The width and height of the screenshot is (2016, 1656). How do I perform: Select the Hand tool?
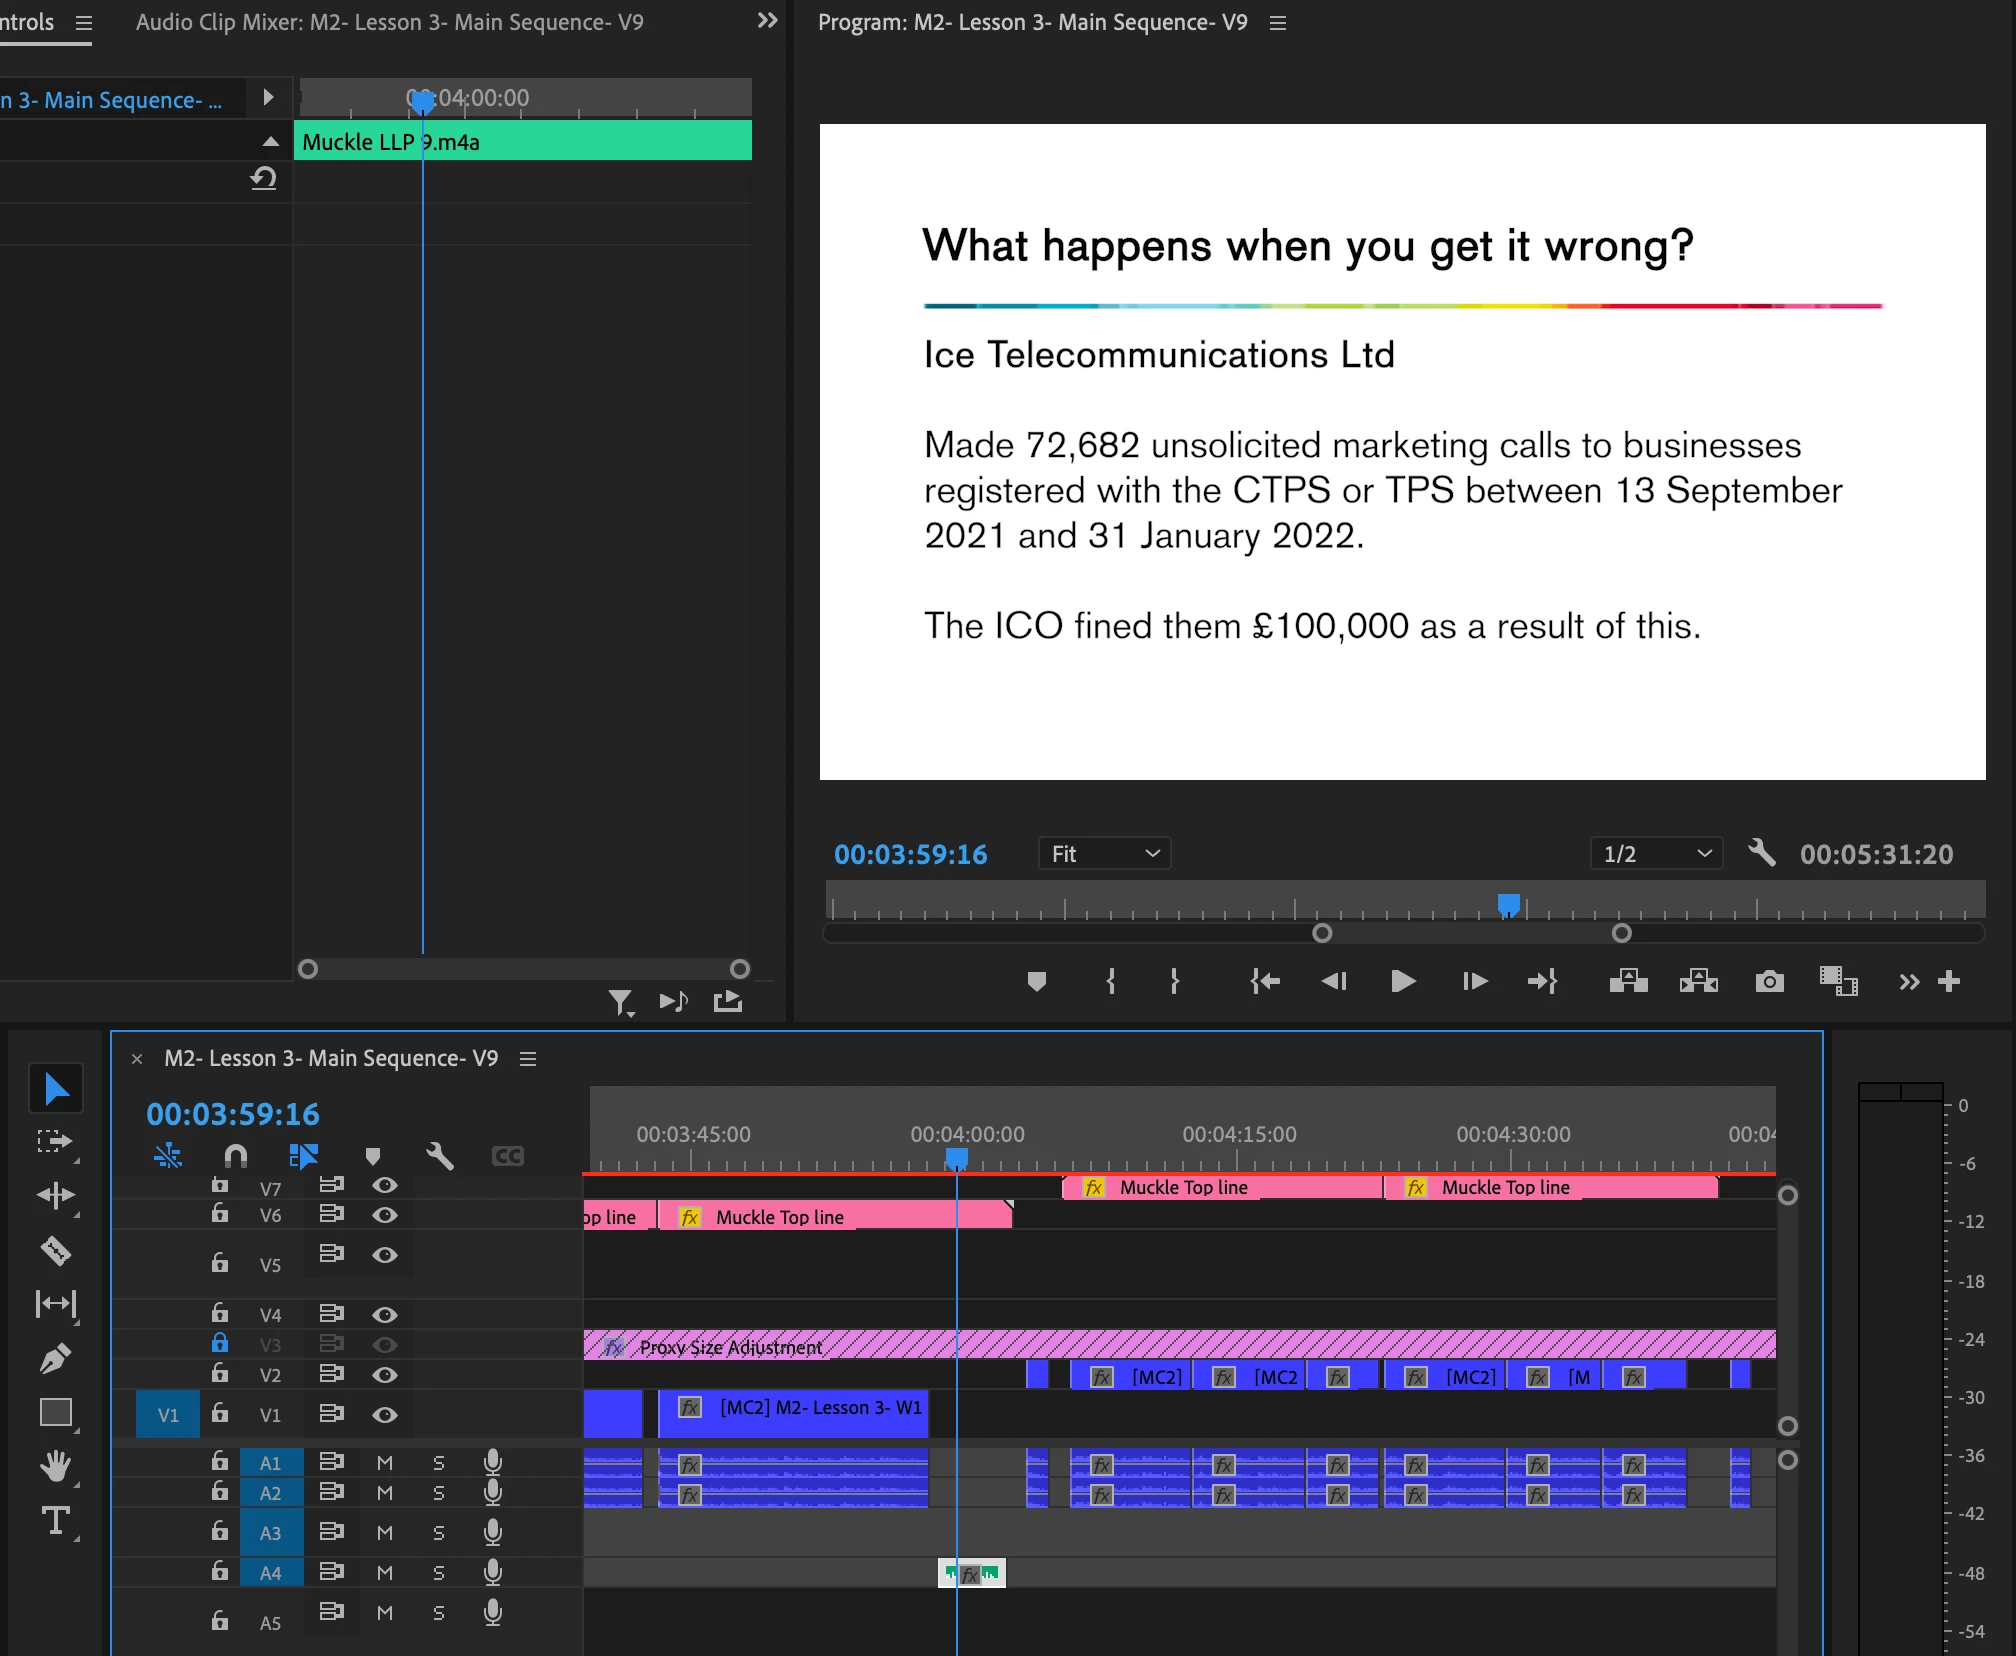tap(56, 1466)
